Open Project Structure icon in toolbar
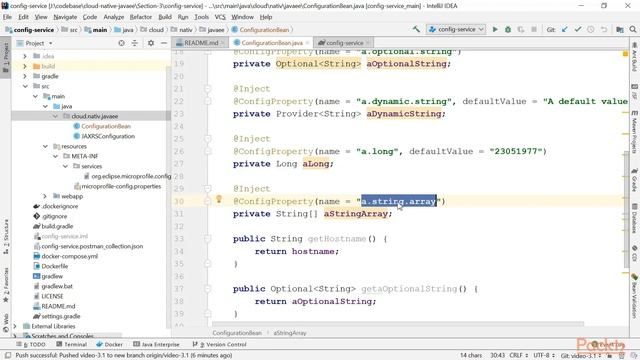 [x=620, y=29]
